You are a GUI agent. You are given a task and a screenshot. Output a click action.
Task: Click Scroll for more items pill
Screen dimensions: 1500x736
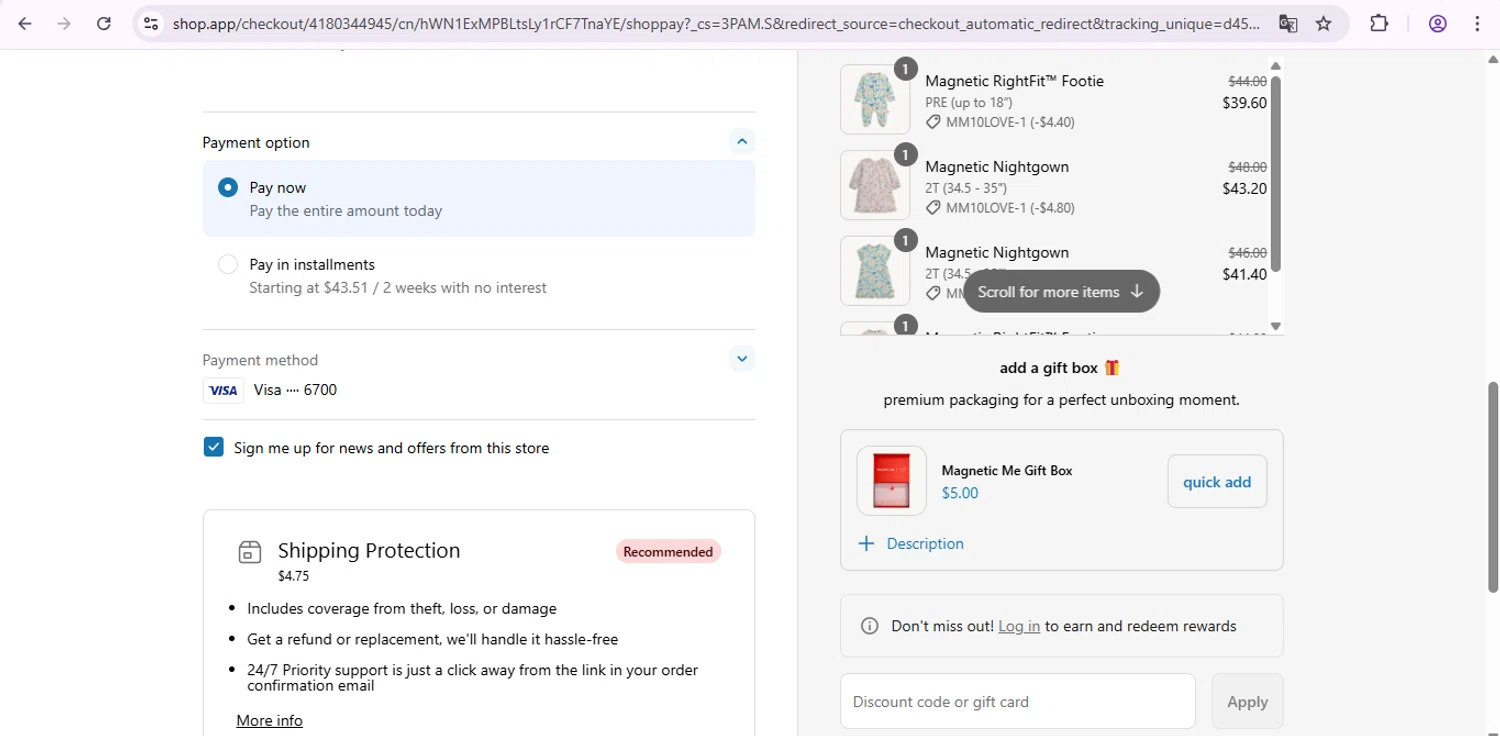(1061, 291)
